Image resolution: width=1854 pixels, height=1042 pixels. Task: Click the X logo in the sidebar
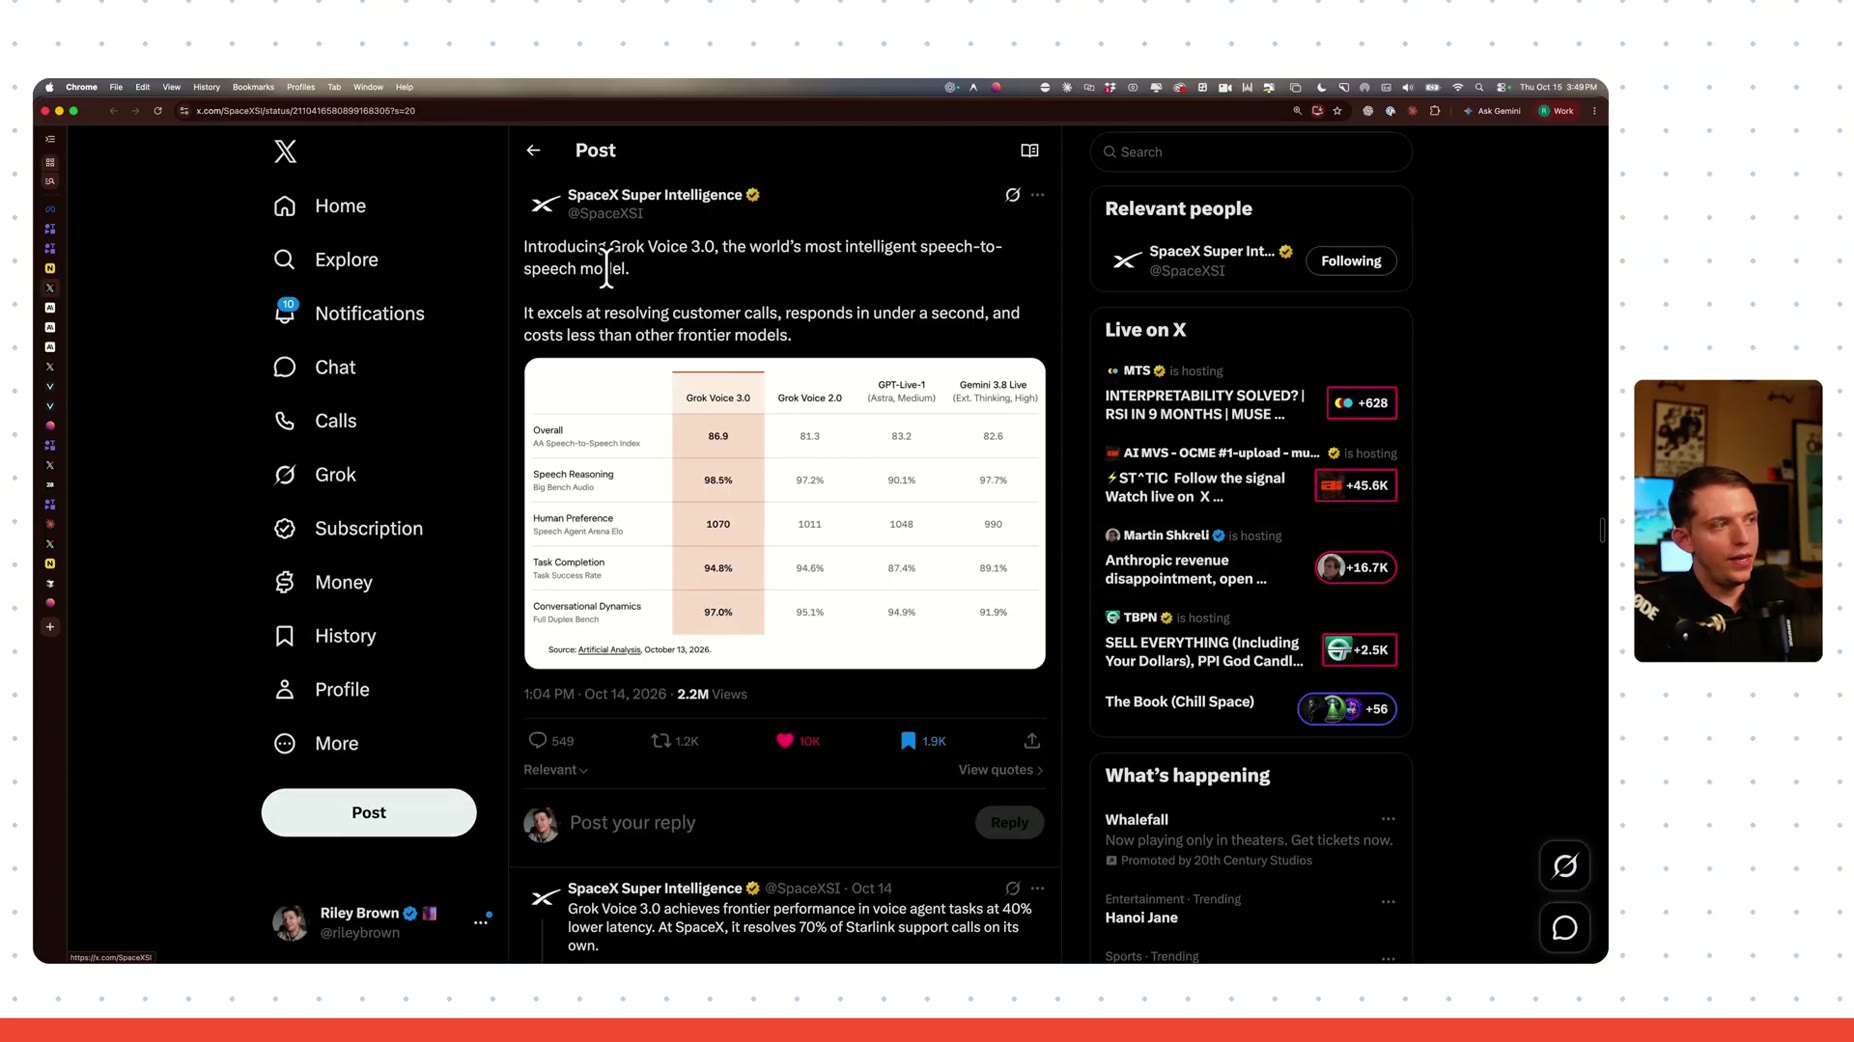pos(285,151)
